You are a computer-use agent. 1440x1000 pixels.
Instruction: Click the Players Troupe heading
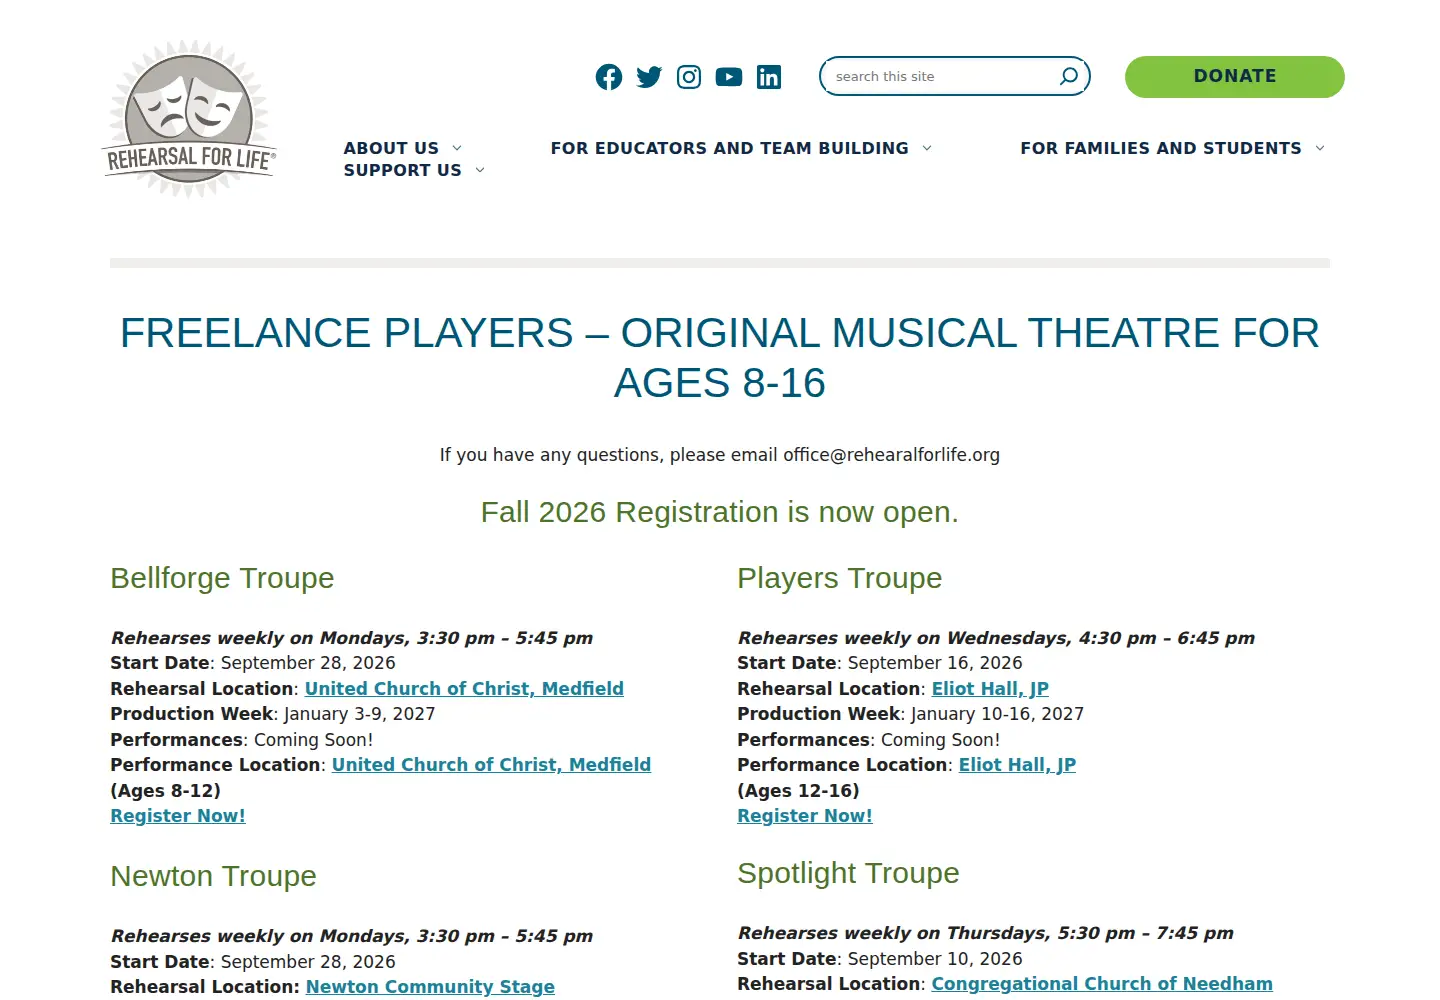coord(840,578)
